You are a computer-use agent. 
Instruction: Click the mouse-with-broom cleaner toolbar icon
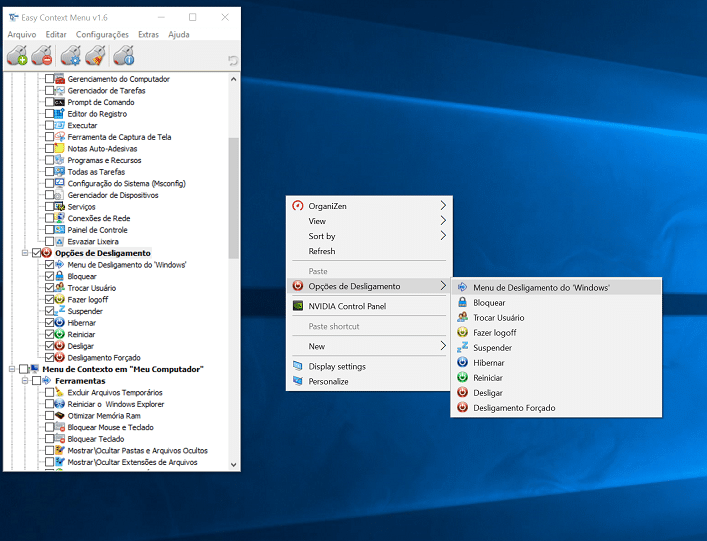(x=96, y=55)
